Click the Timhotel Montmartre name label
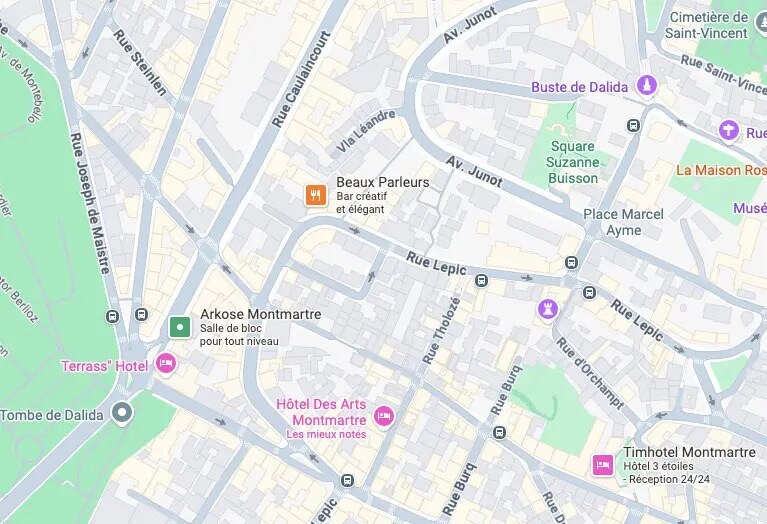The height and width of the screenshot is (524, 767). coord(689,452)
